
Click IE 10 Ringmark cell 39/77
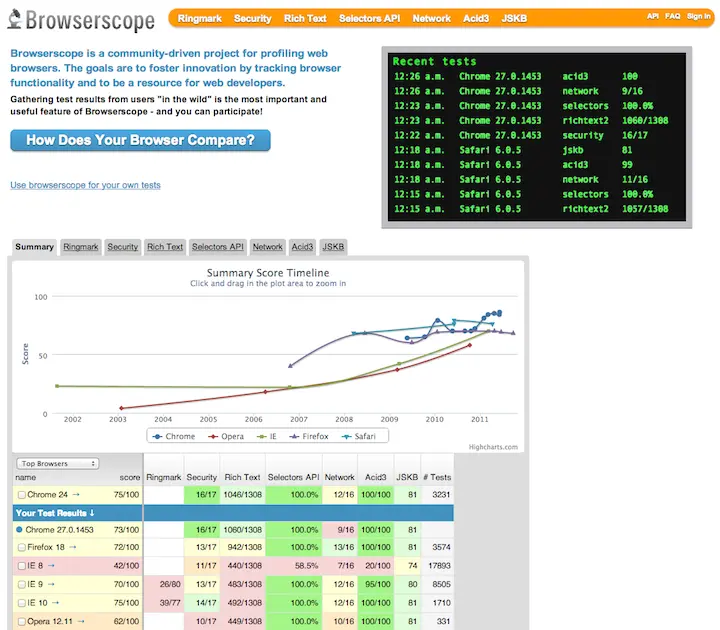164,602
